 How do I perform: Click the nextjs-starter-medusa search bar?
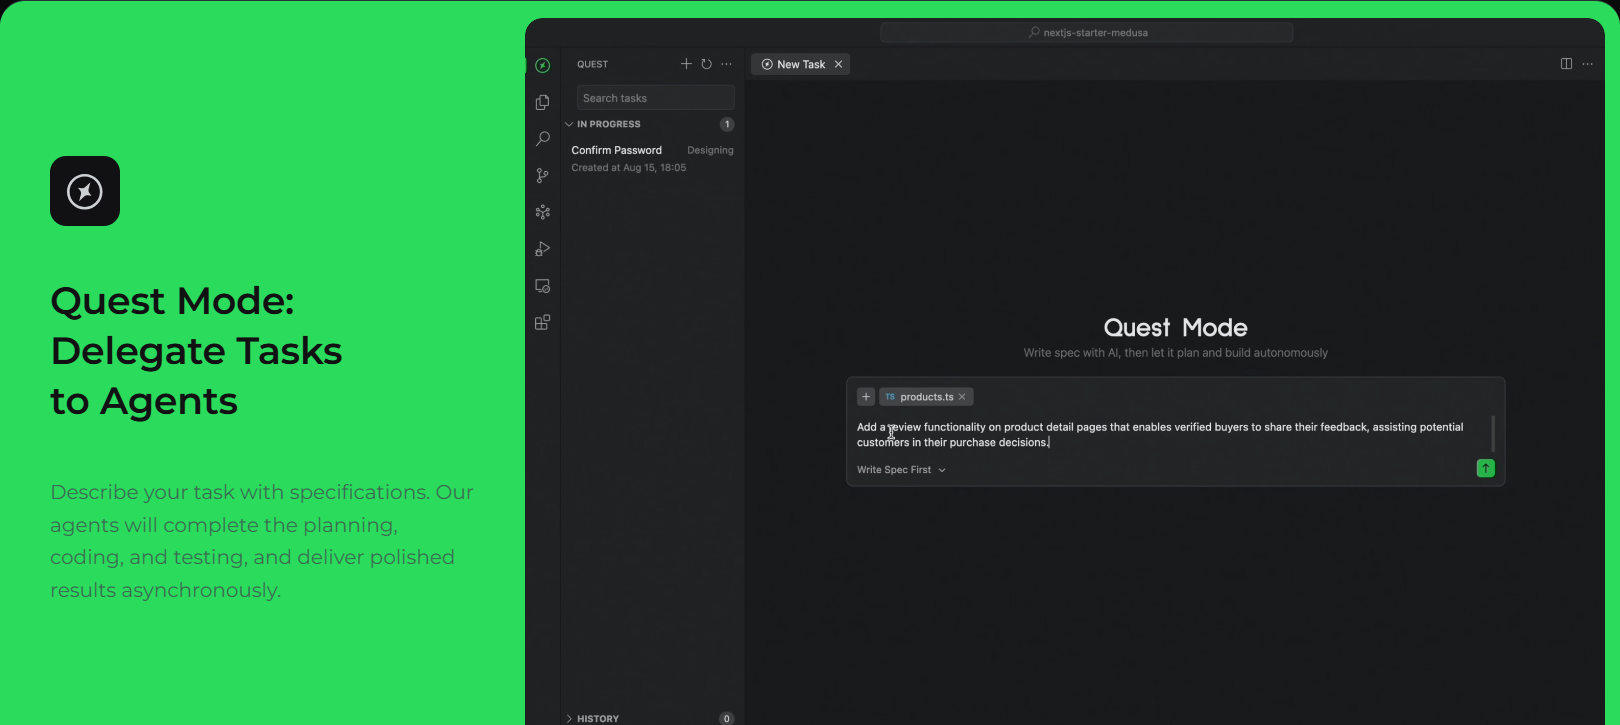click(1087, 33)
